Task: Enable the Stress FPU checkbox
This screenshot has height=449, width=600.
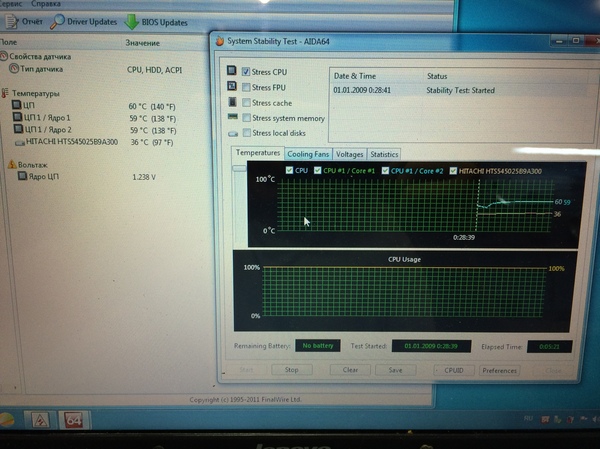Action: 246,88
